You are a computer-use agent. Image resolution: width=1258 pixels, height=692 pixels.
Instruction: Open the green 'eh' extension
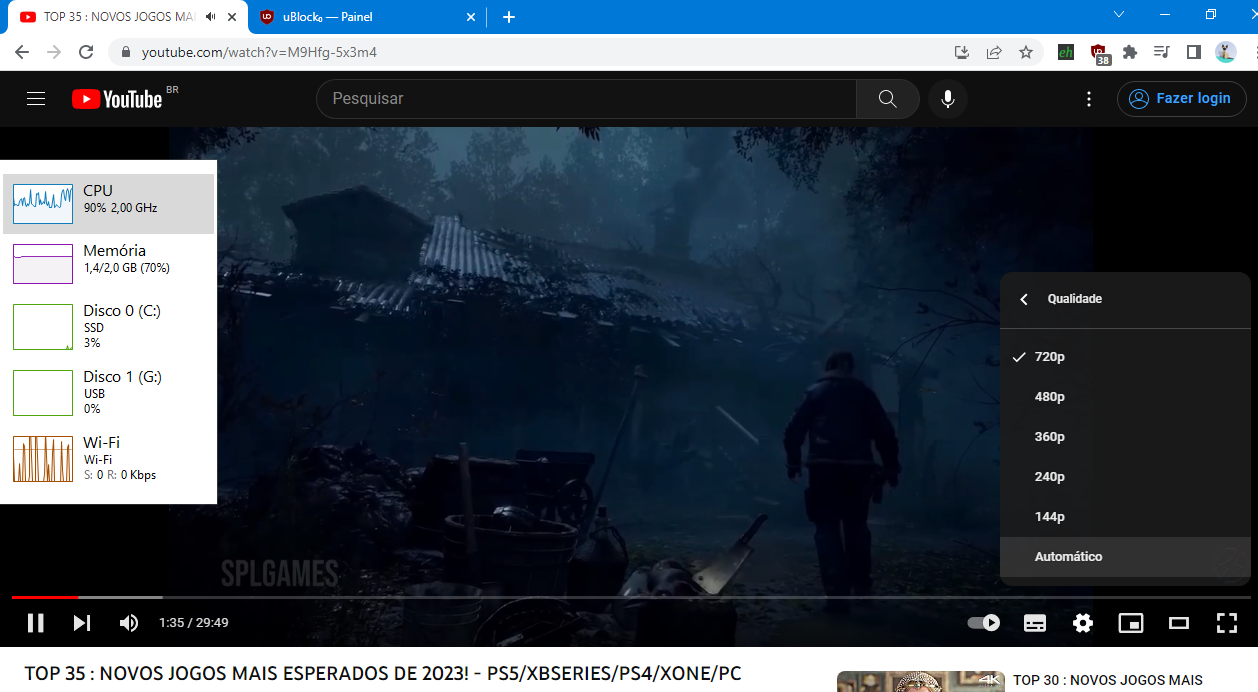pos(1066,52)
